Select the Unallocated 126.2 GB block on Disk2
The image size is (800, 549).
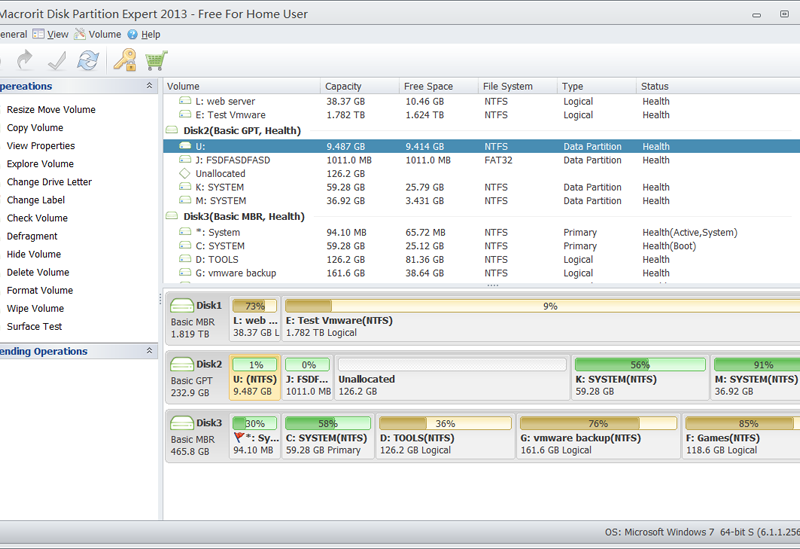tap(452, 378)
